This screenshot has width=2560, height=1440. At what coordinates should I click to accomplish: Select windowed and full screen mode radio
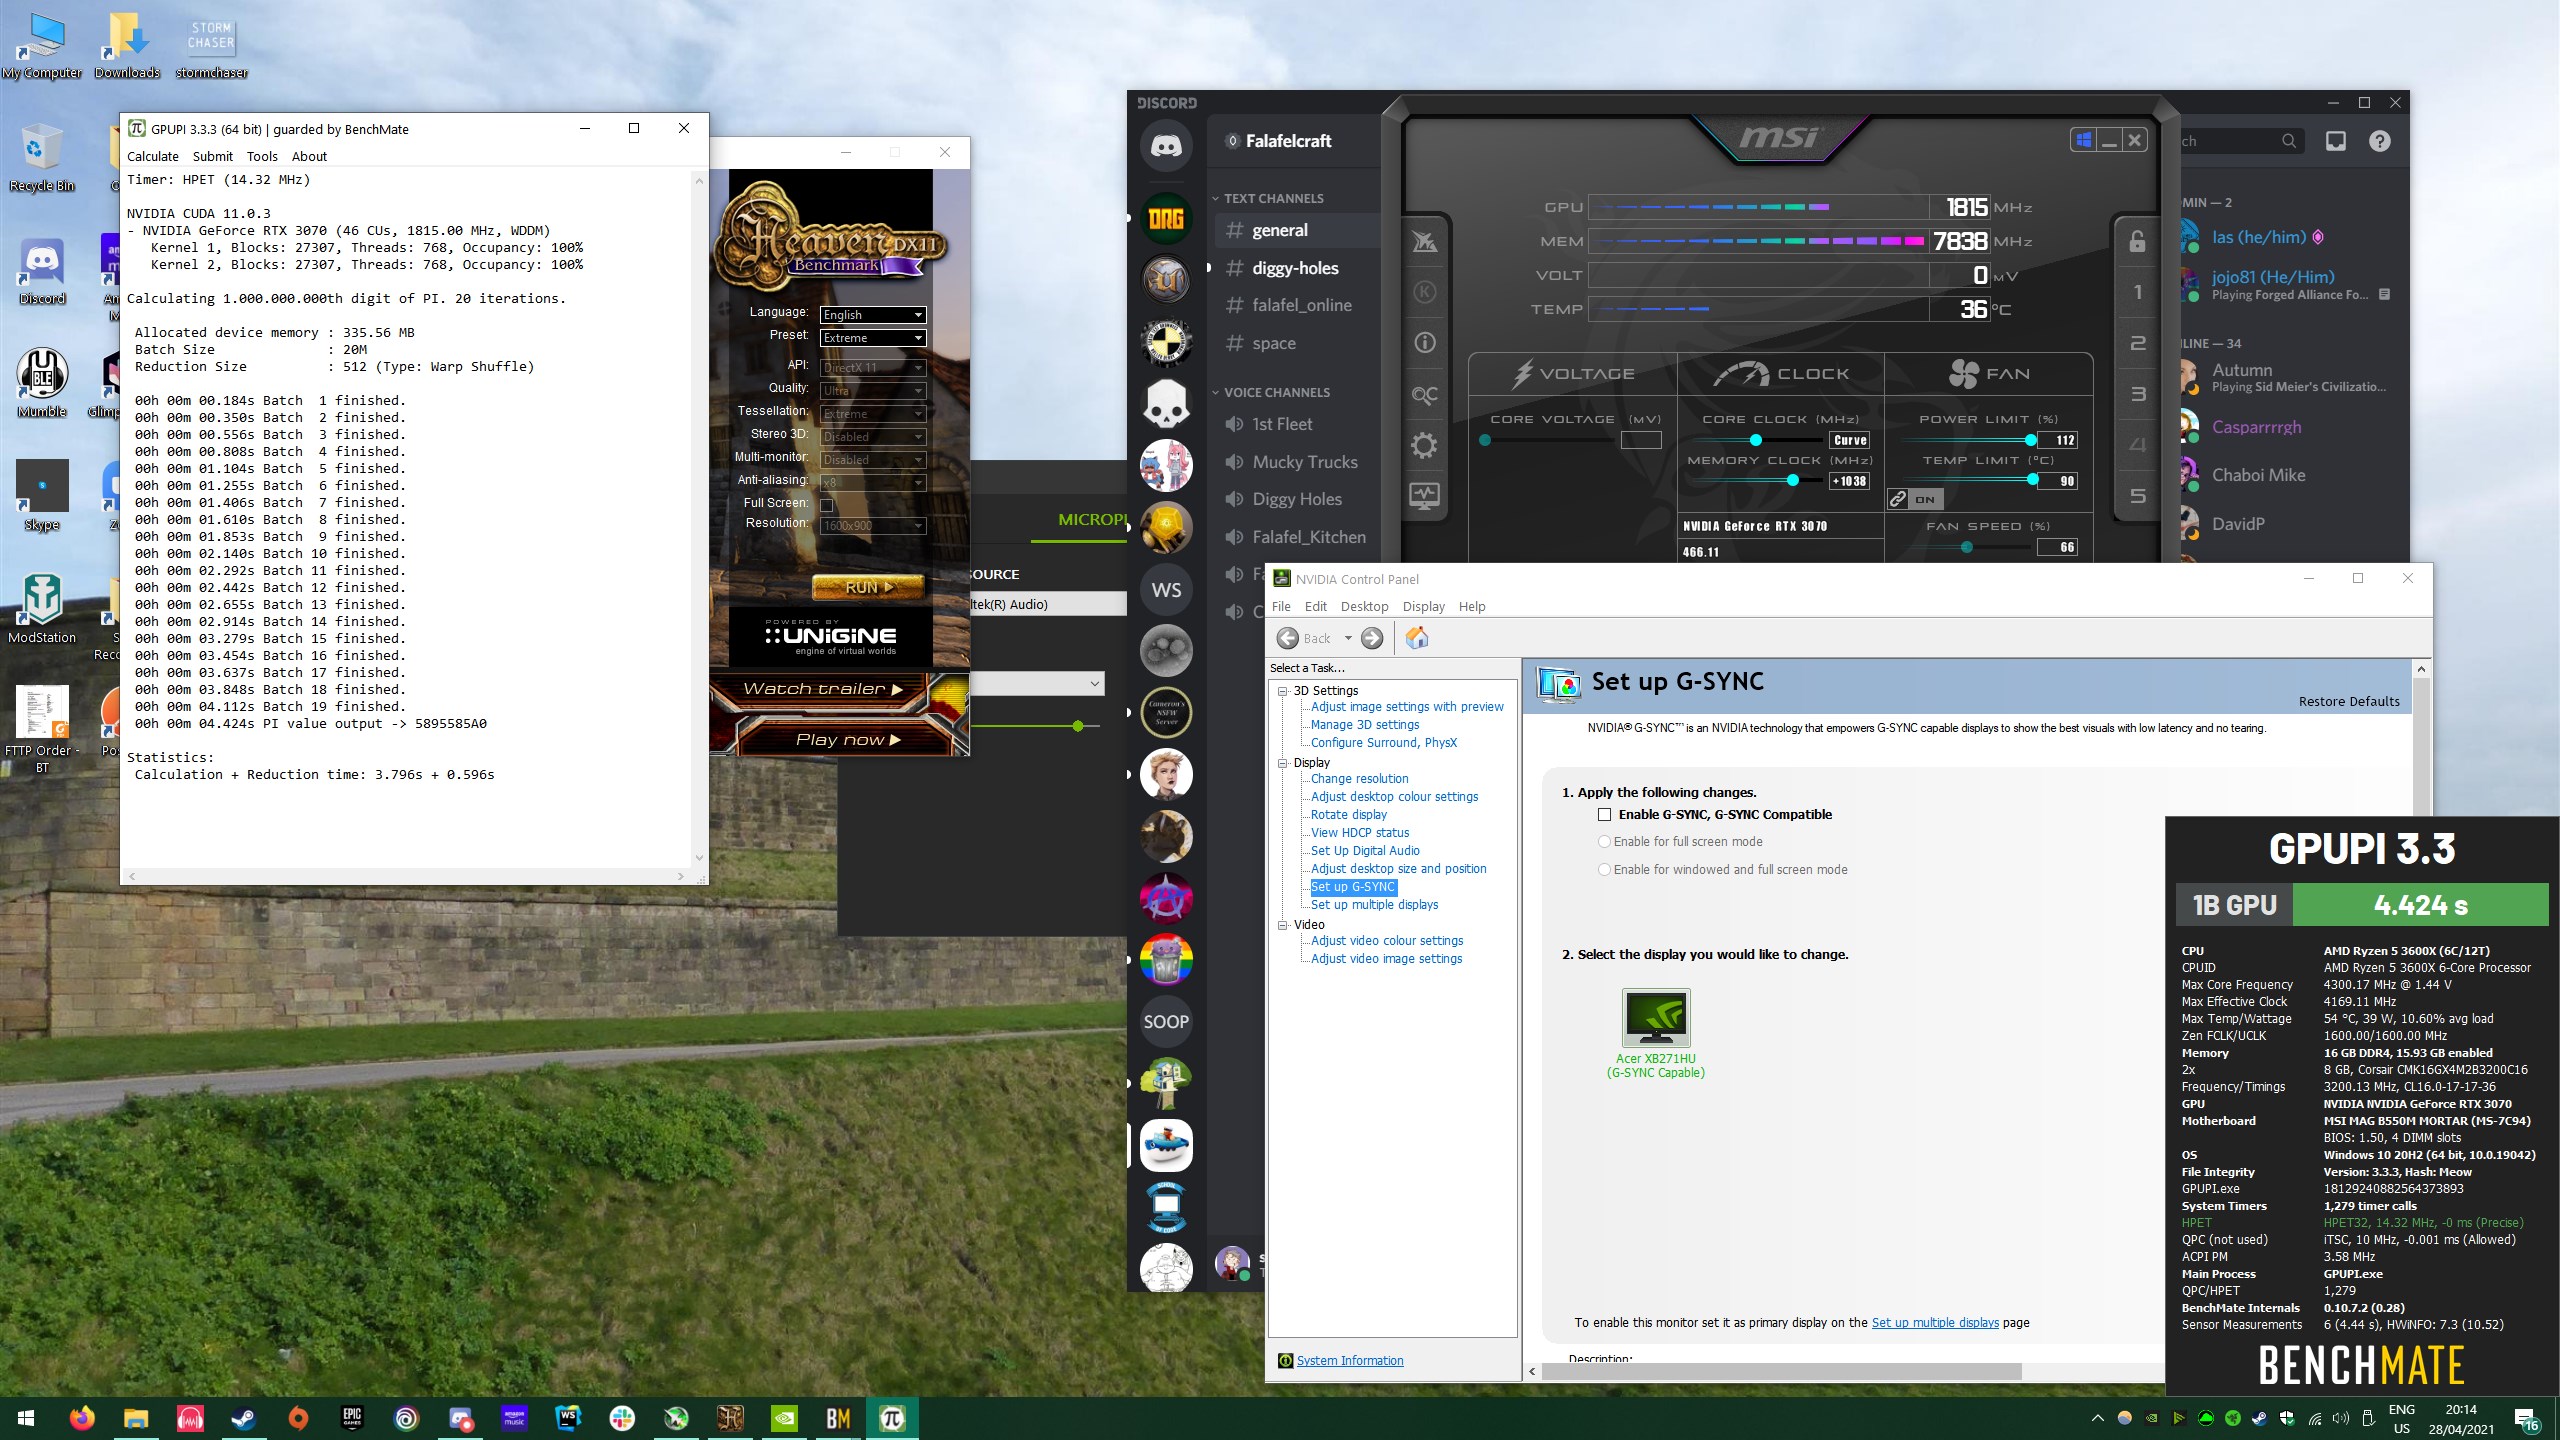1604,870
